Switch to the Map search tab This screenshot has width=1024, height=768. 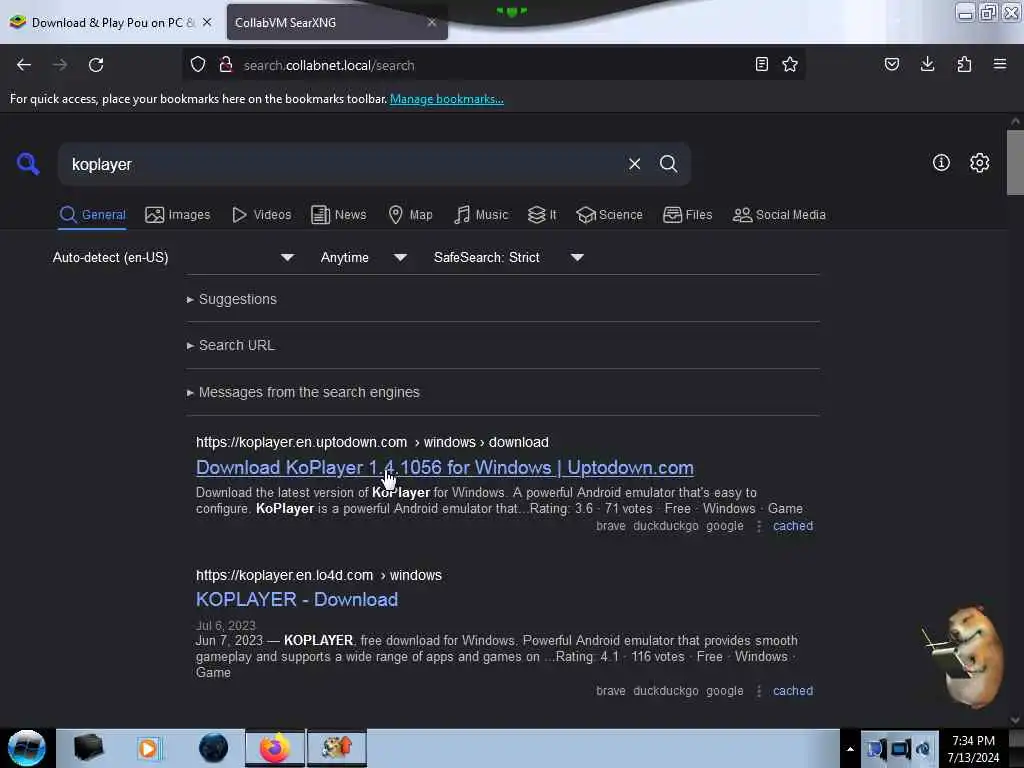(x=410, y=215)
